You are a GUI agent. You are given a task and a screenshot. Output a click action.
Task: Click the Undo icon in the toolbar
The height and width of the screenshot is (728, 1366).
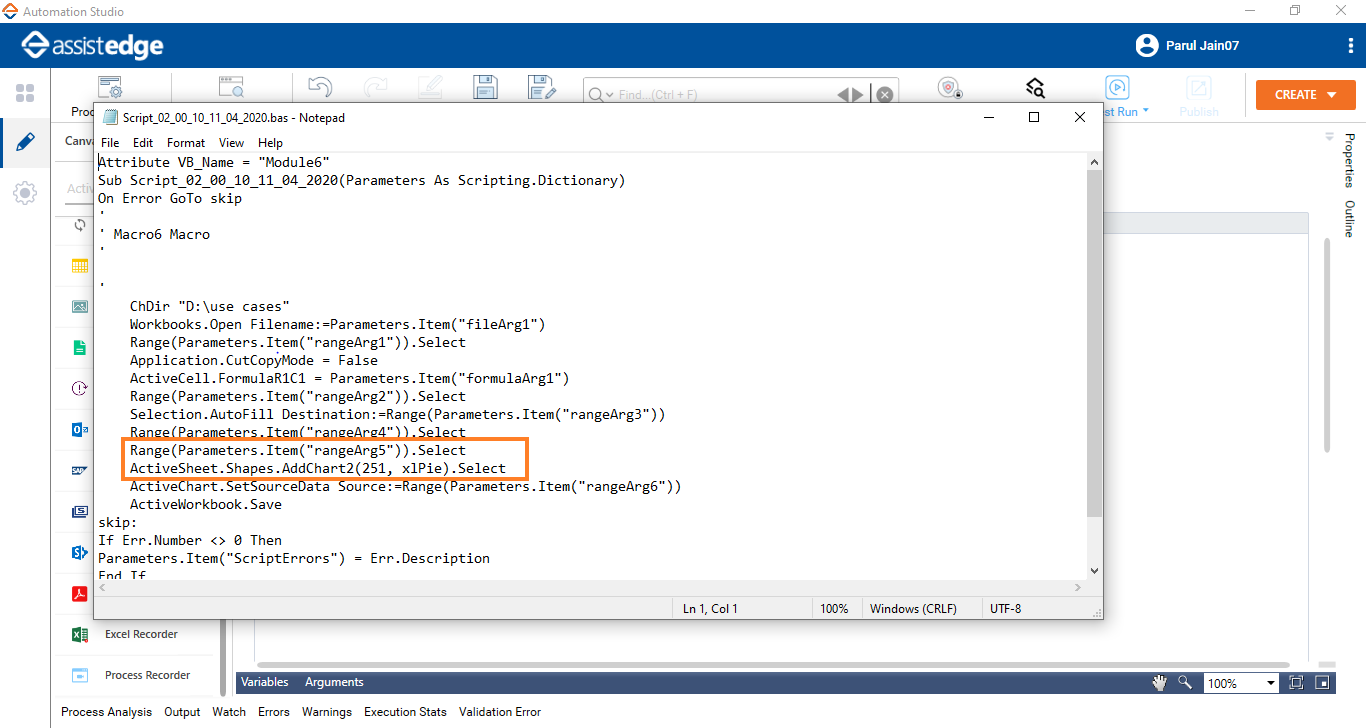coord(321,87)
